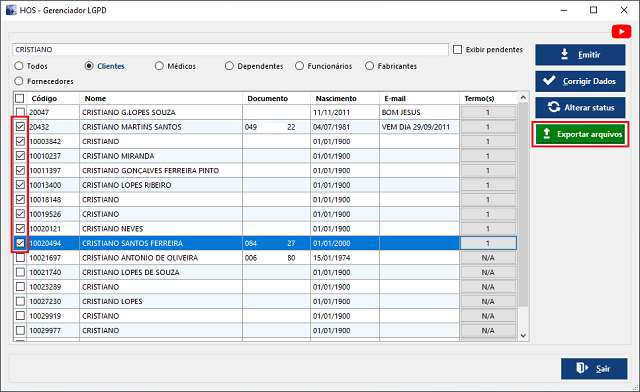Viewport: 640px width, 392px height.
Task: Click the CRISTIANO search field
Action: point(230,49)
